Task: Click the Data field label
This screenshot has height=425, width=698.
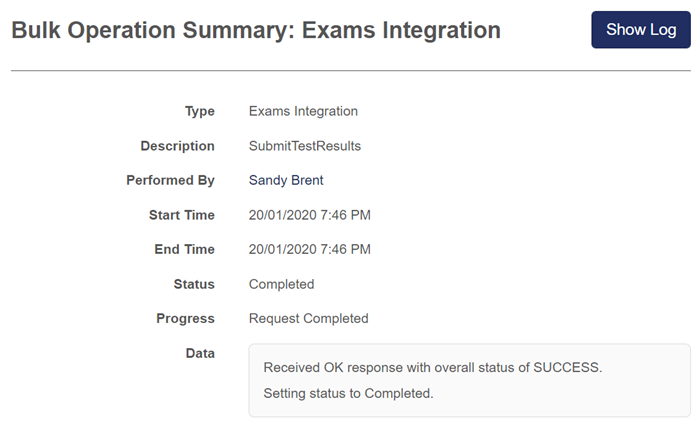Action: tap(200, 353)
